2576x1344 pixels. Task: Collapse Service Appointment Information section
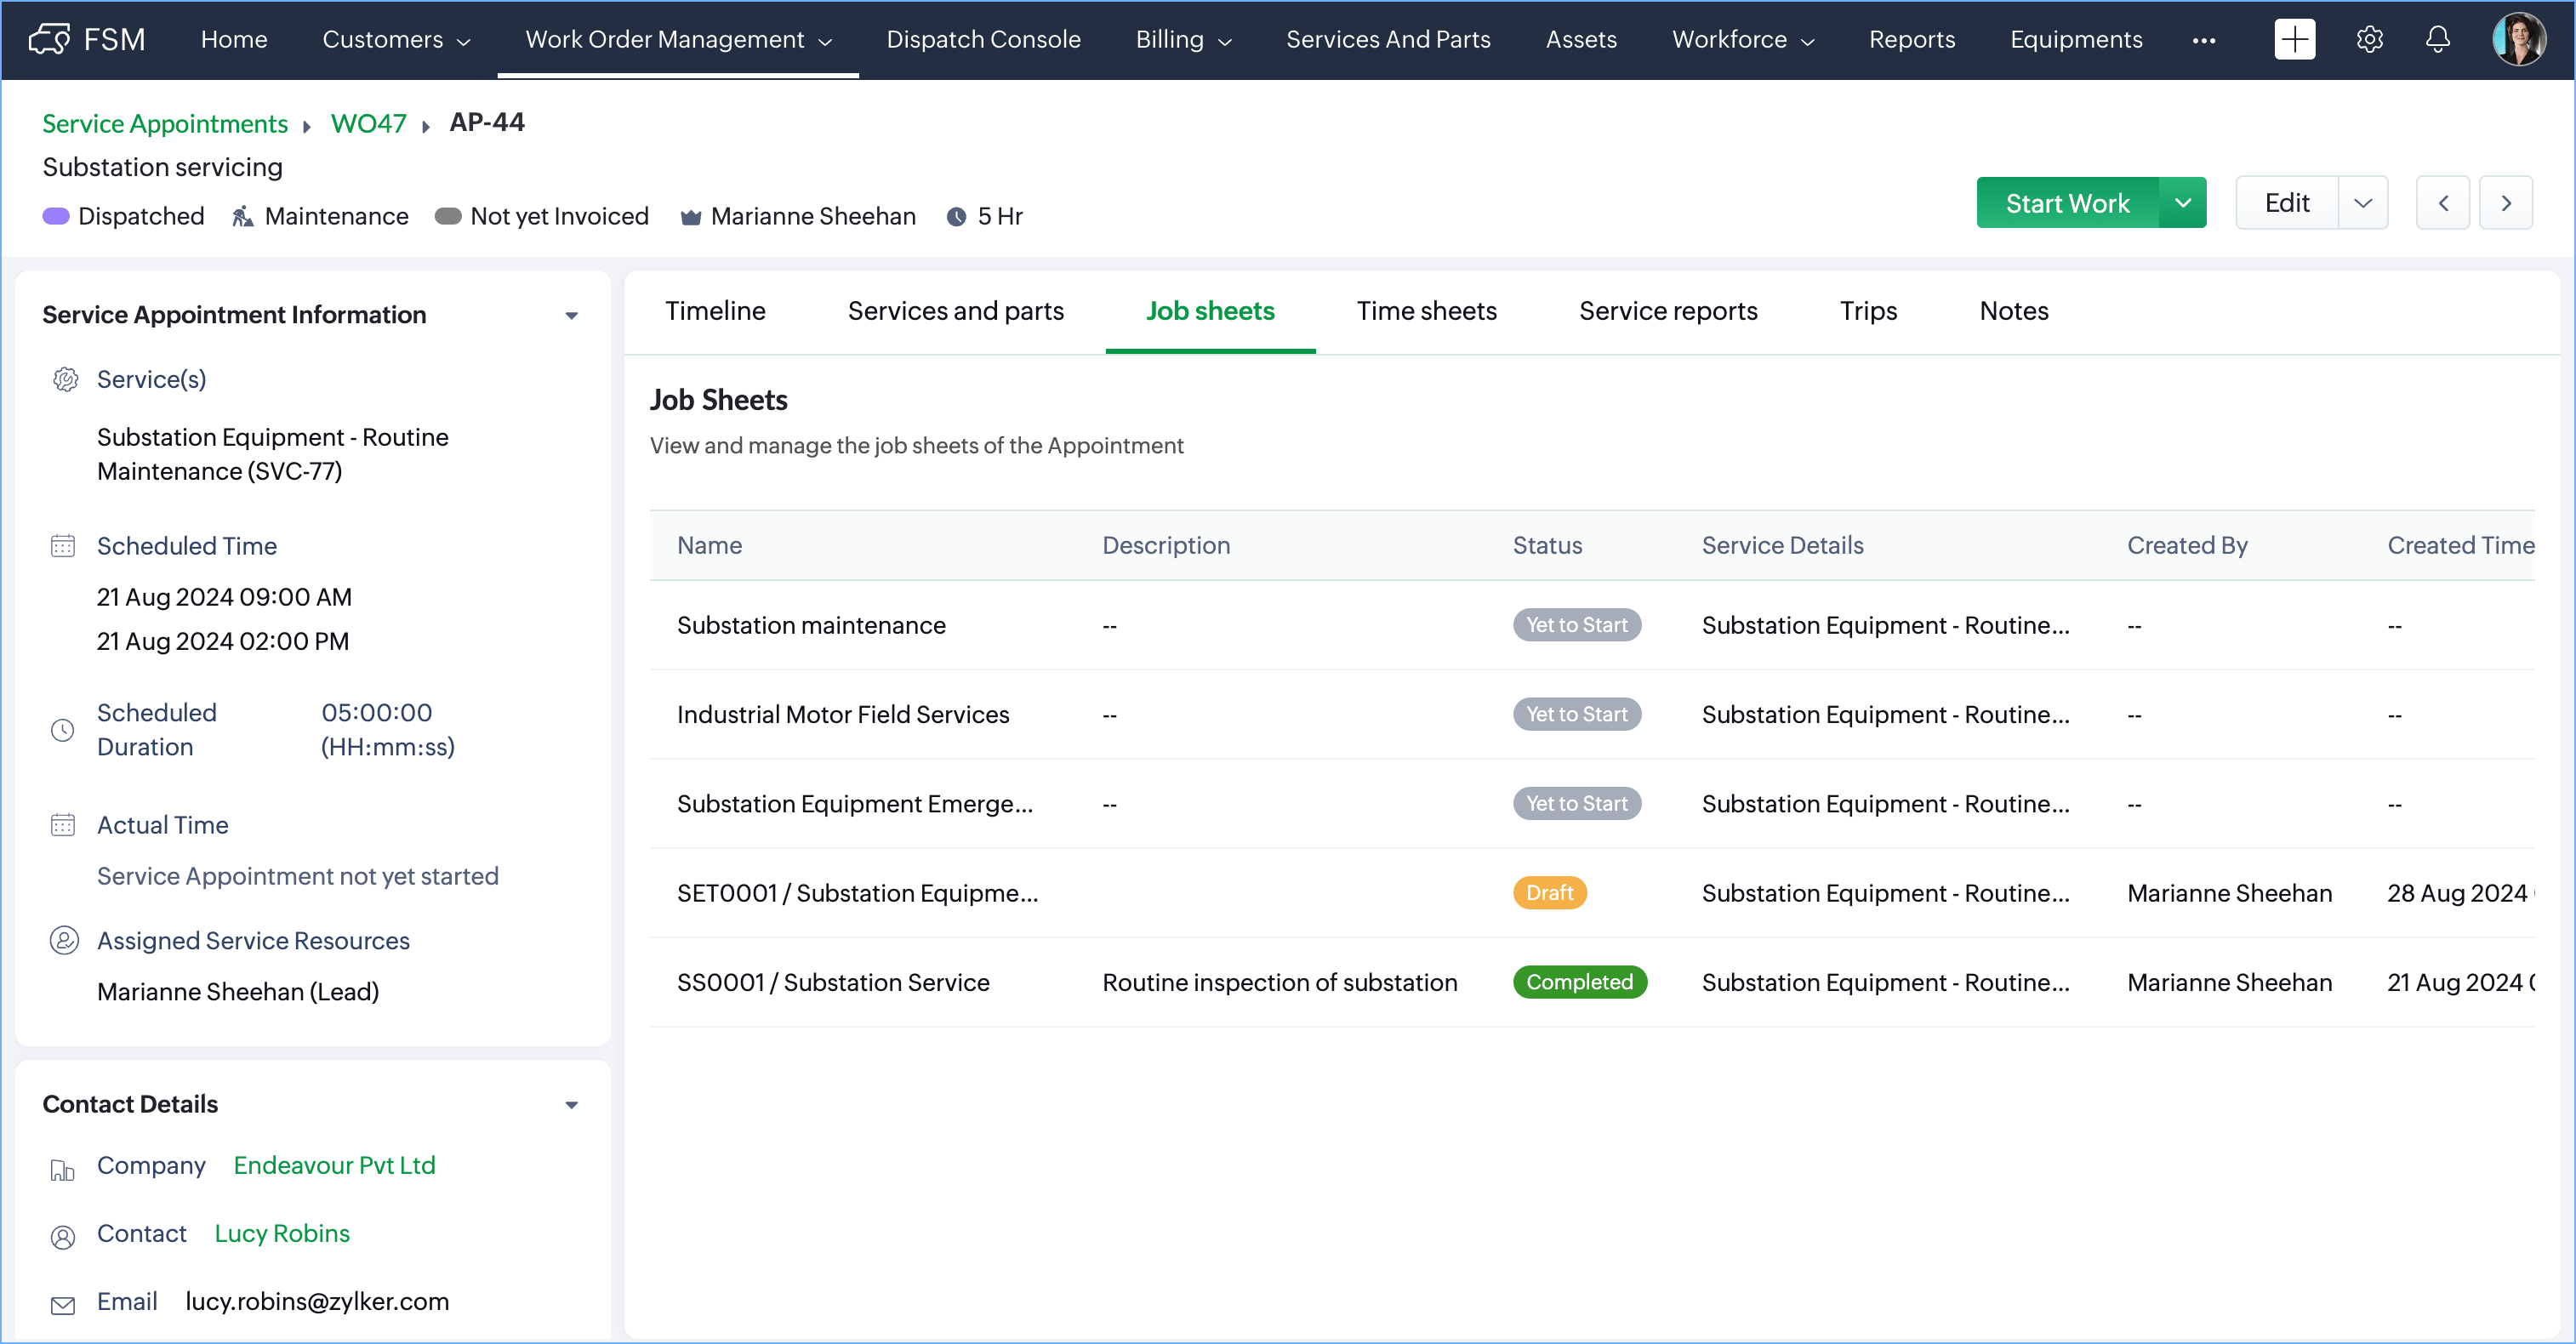point(571,315)
